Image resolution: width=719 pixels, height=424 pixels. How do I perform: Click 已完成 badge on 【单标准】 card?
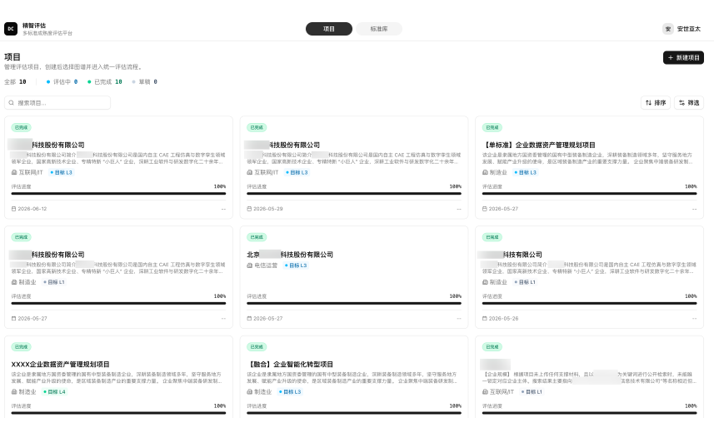click(x=492, y=127)
